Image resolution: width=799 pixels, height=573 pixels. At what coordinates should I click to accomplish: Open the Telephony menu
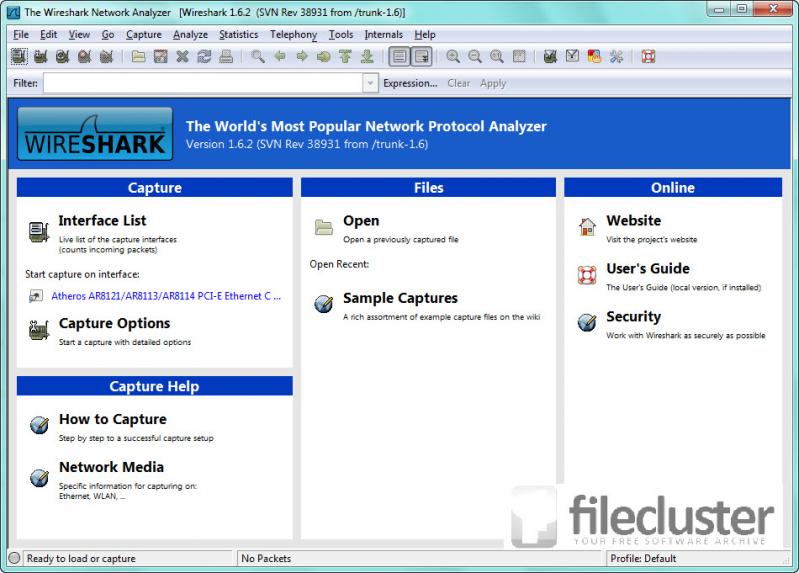pos(294,35)
